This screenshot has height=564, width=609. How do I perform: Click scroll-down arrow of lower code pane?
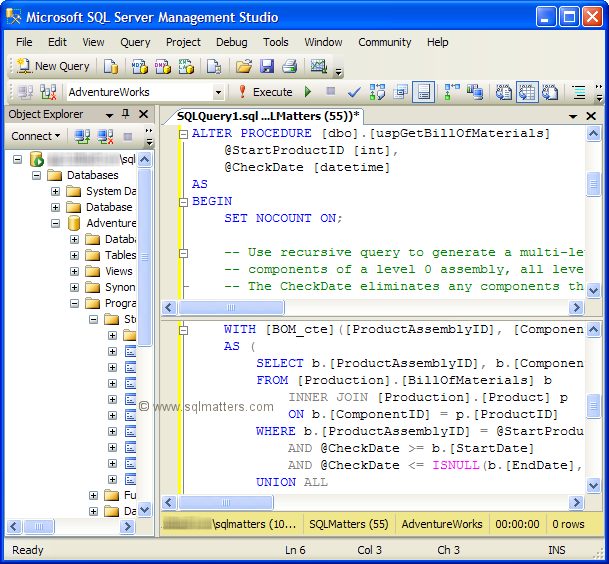[x=593, y=485]
